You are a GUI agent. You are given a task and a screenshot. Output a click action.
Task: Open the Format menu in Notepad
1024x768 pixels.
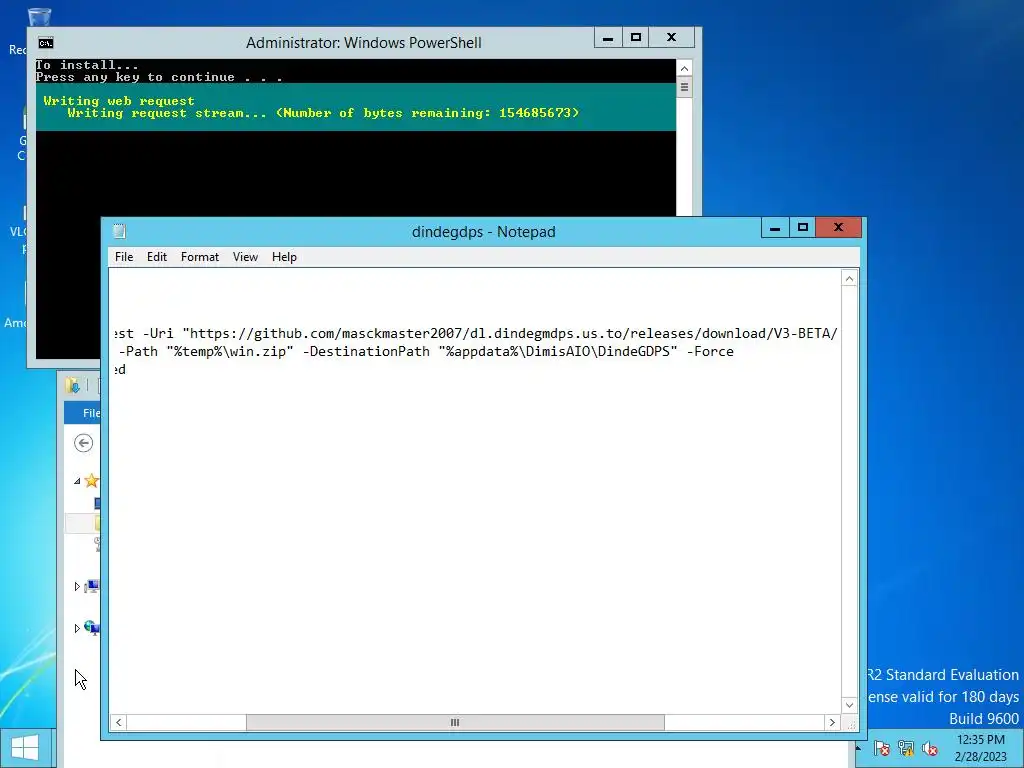200,257
